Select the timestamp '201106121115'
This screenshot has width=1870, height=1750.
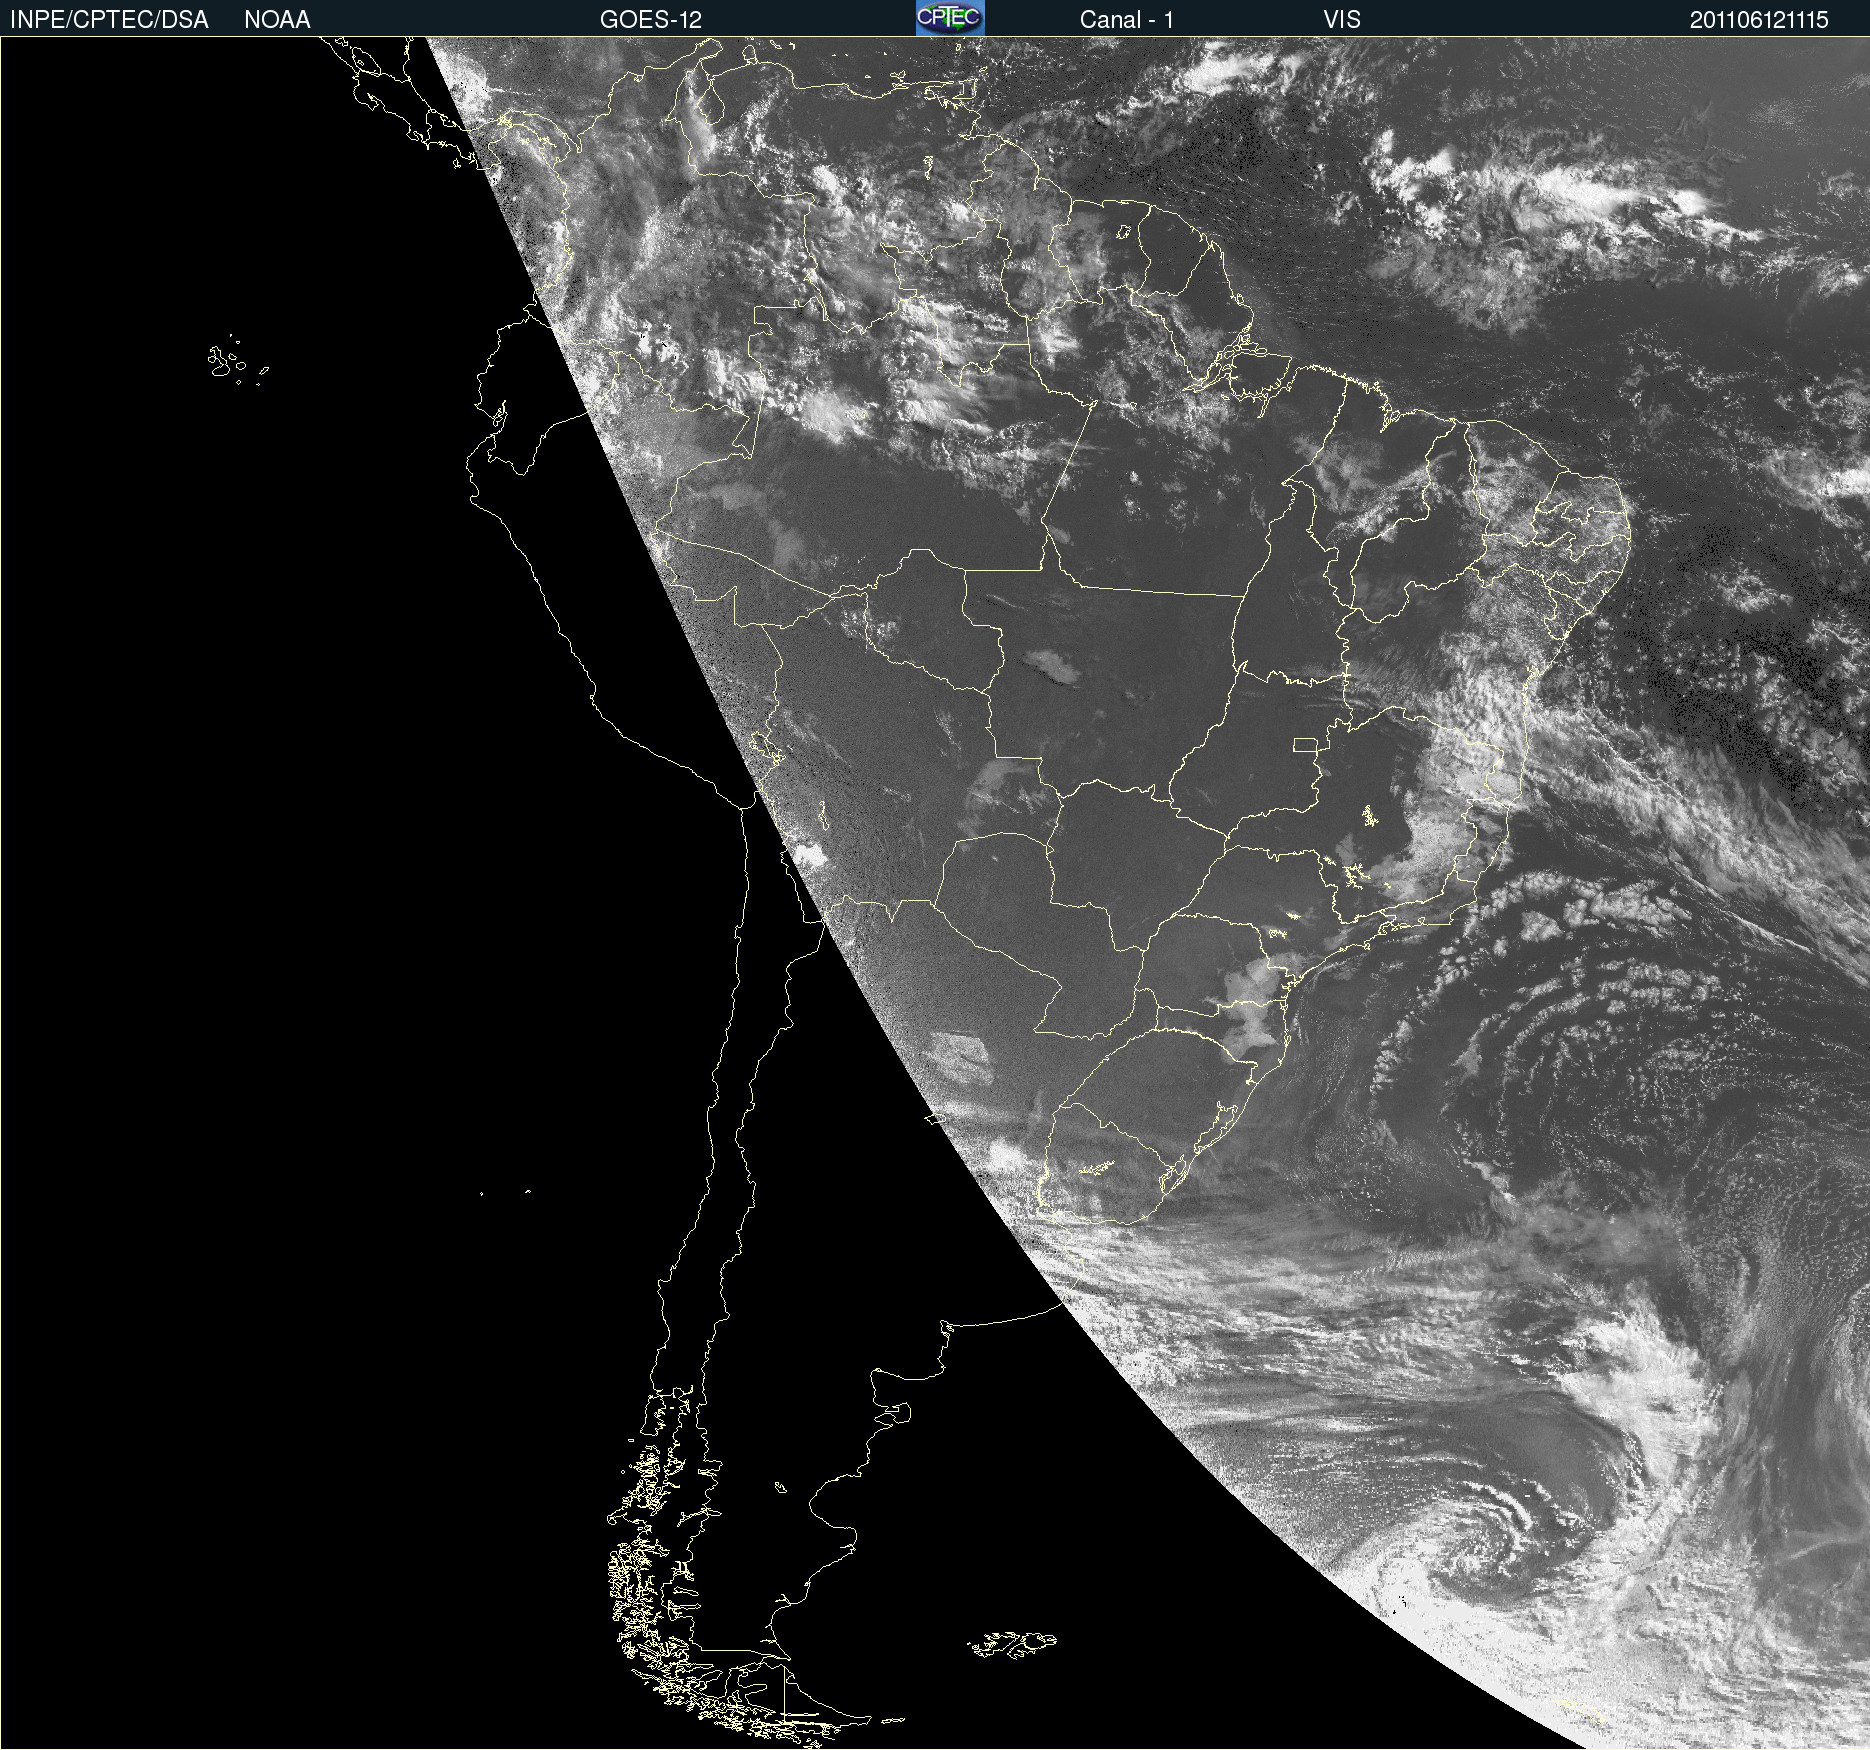coord(1759,20)
